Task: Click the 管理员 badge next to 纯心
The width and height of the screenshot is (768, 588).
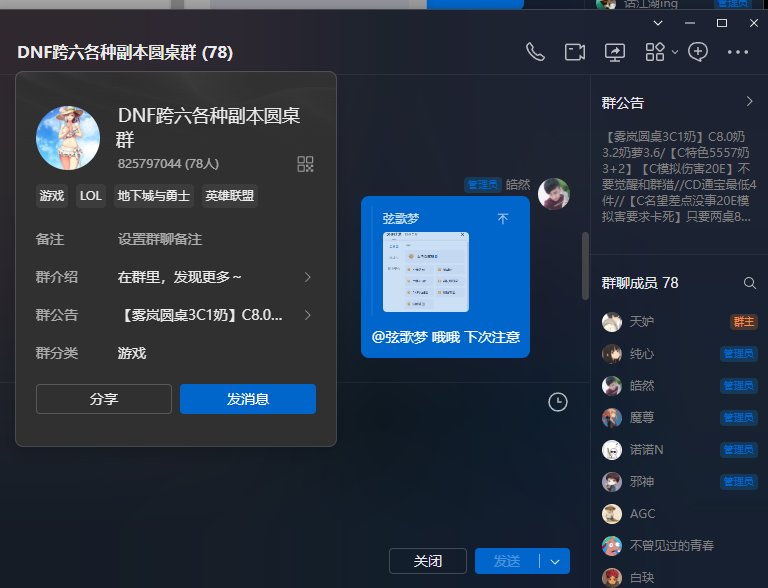Action: 739,354
